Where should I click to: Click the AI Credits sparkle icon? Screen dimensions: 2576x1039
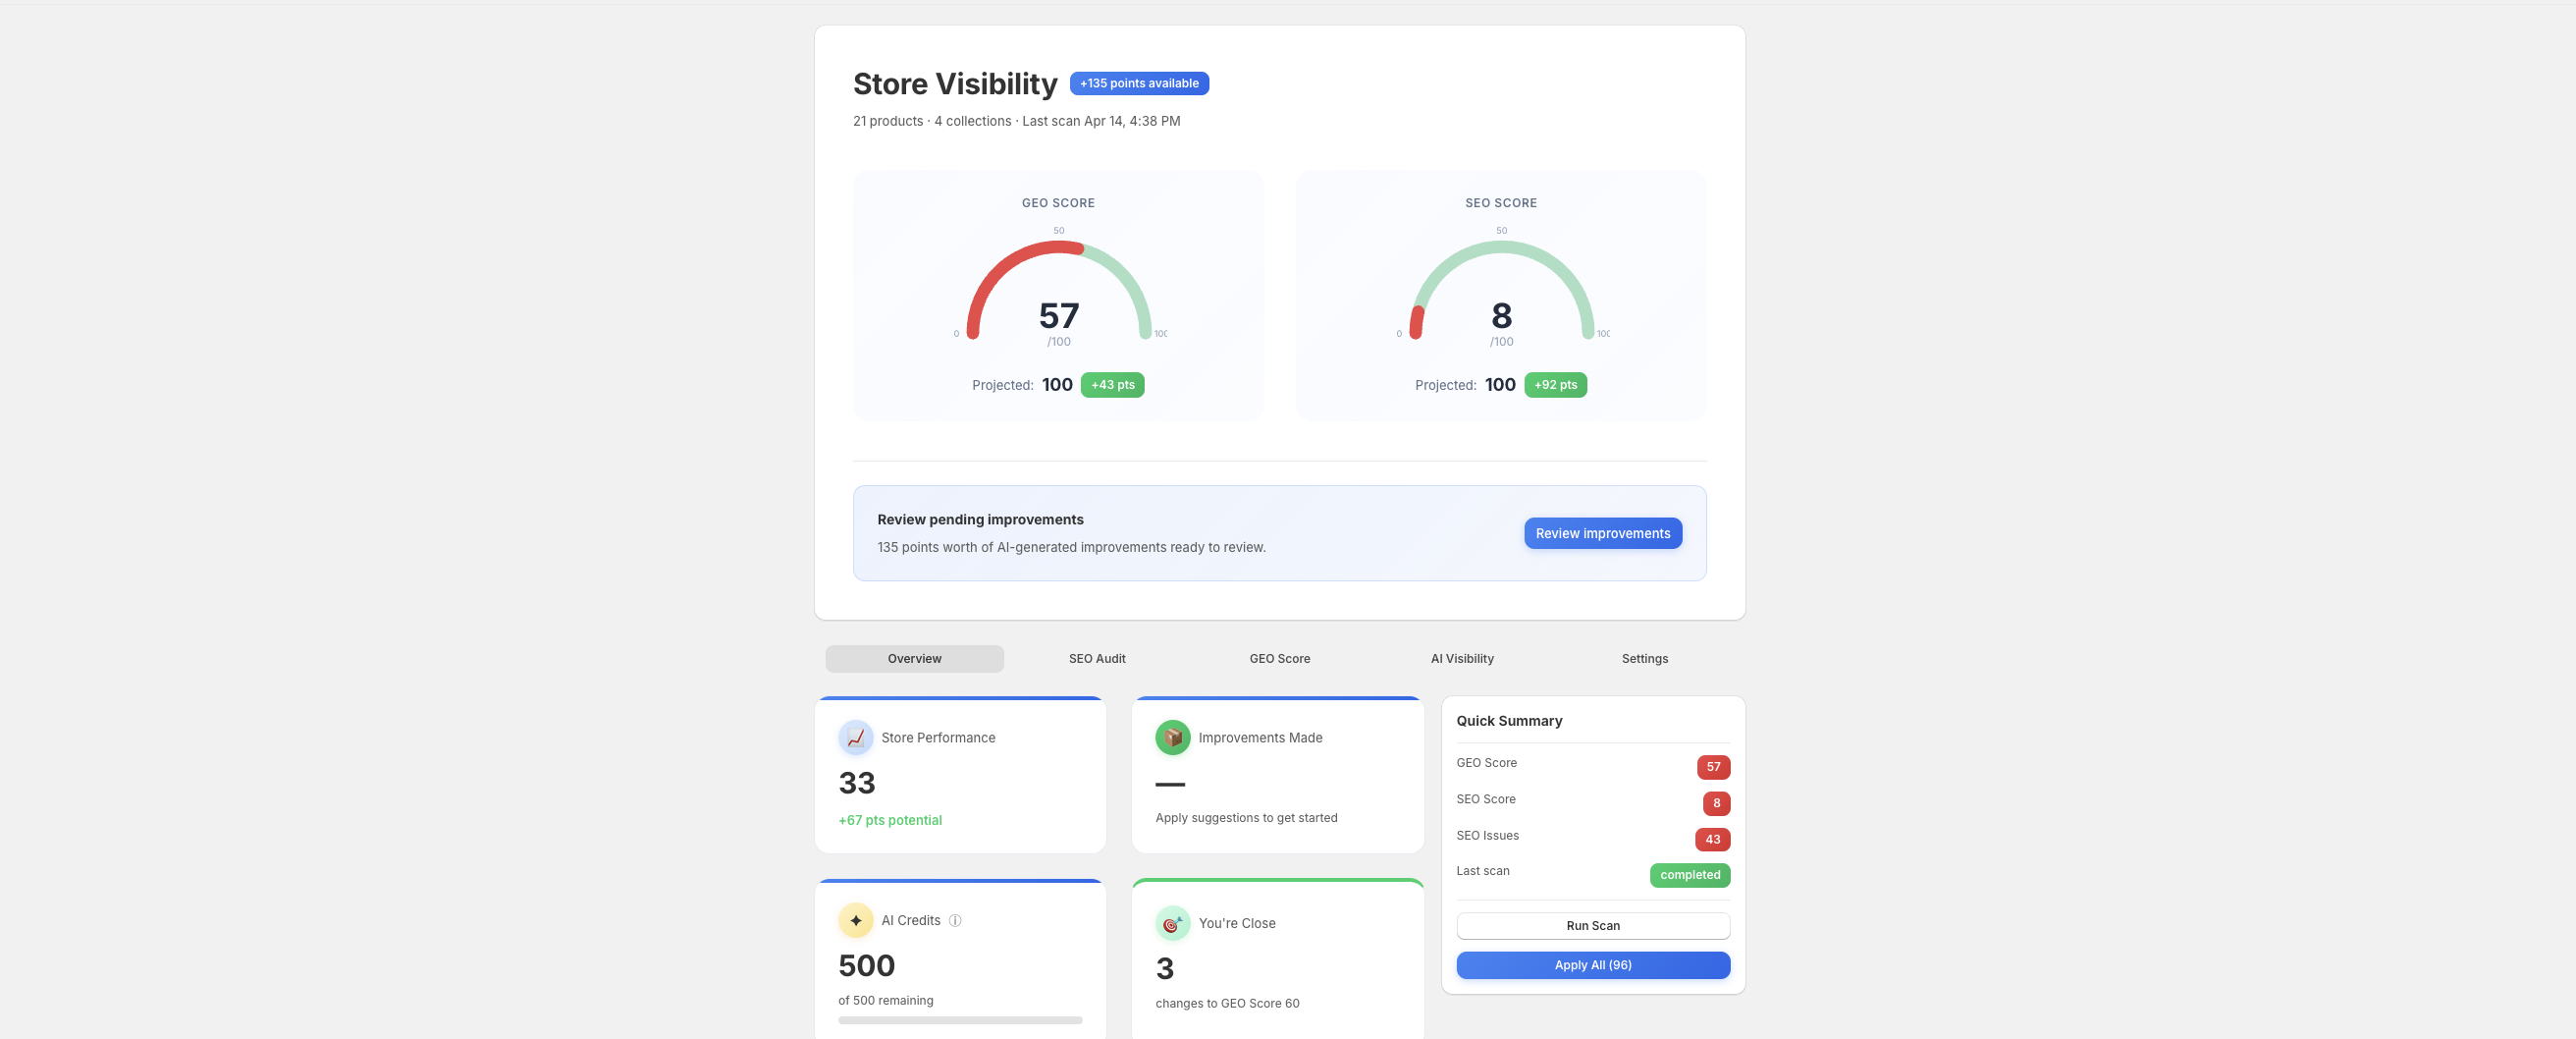(x=856, y=920)
